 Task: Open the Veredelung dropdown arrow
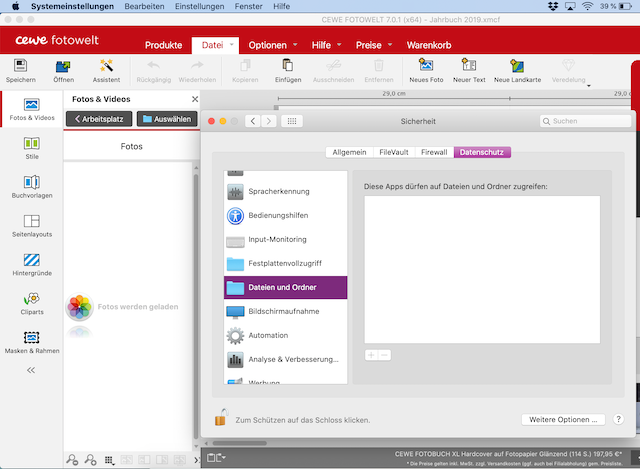pos(589,86)
